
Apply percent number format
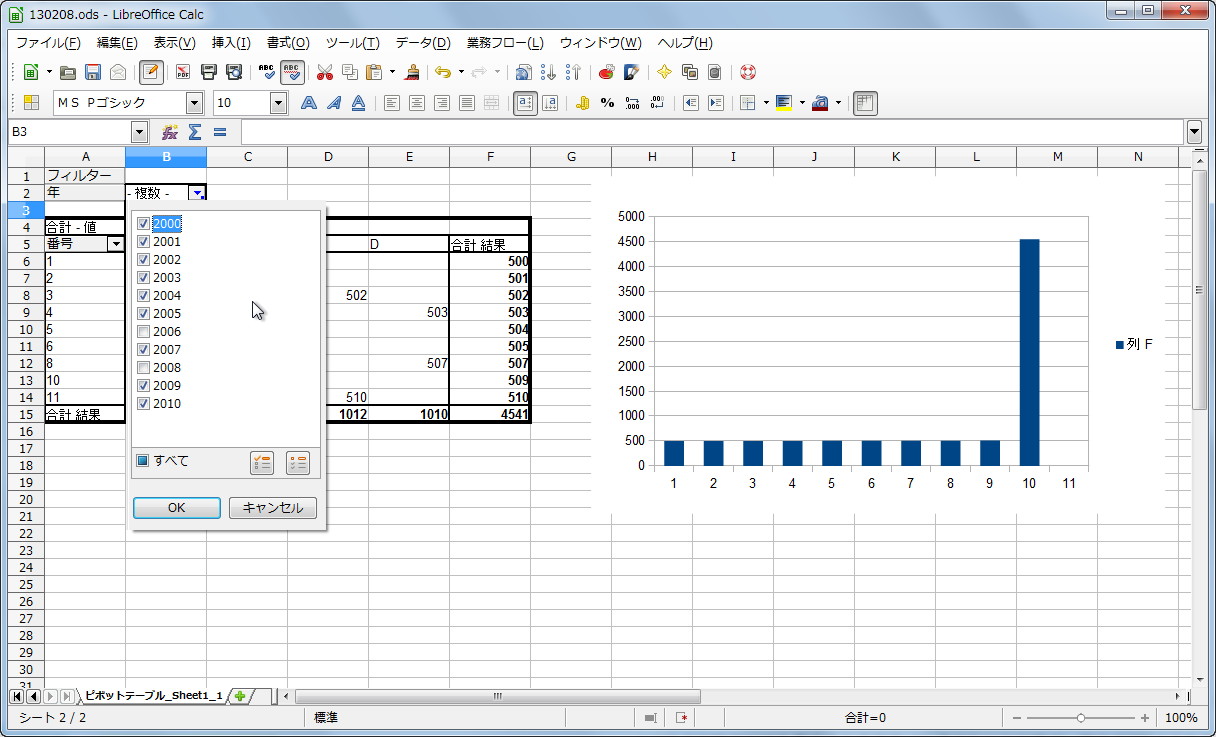point(607,103)
